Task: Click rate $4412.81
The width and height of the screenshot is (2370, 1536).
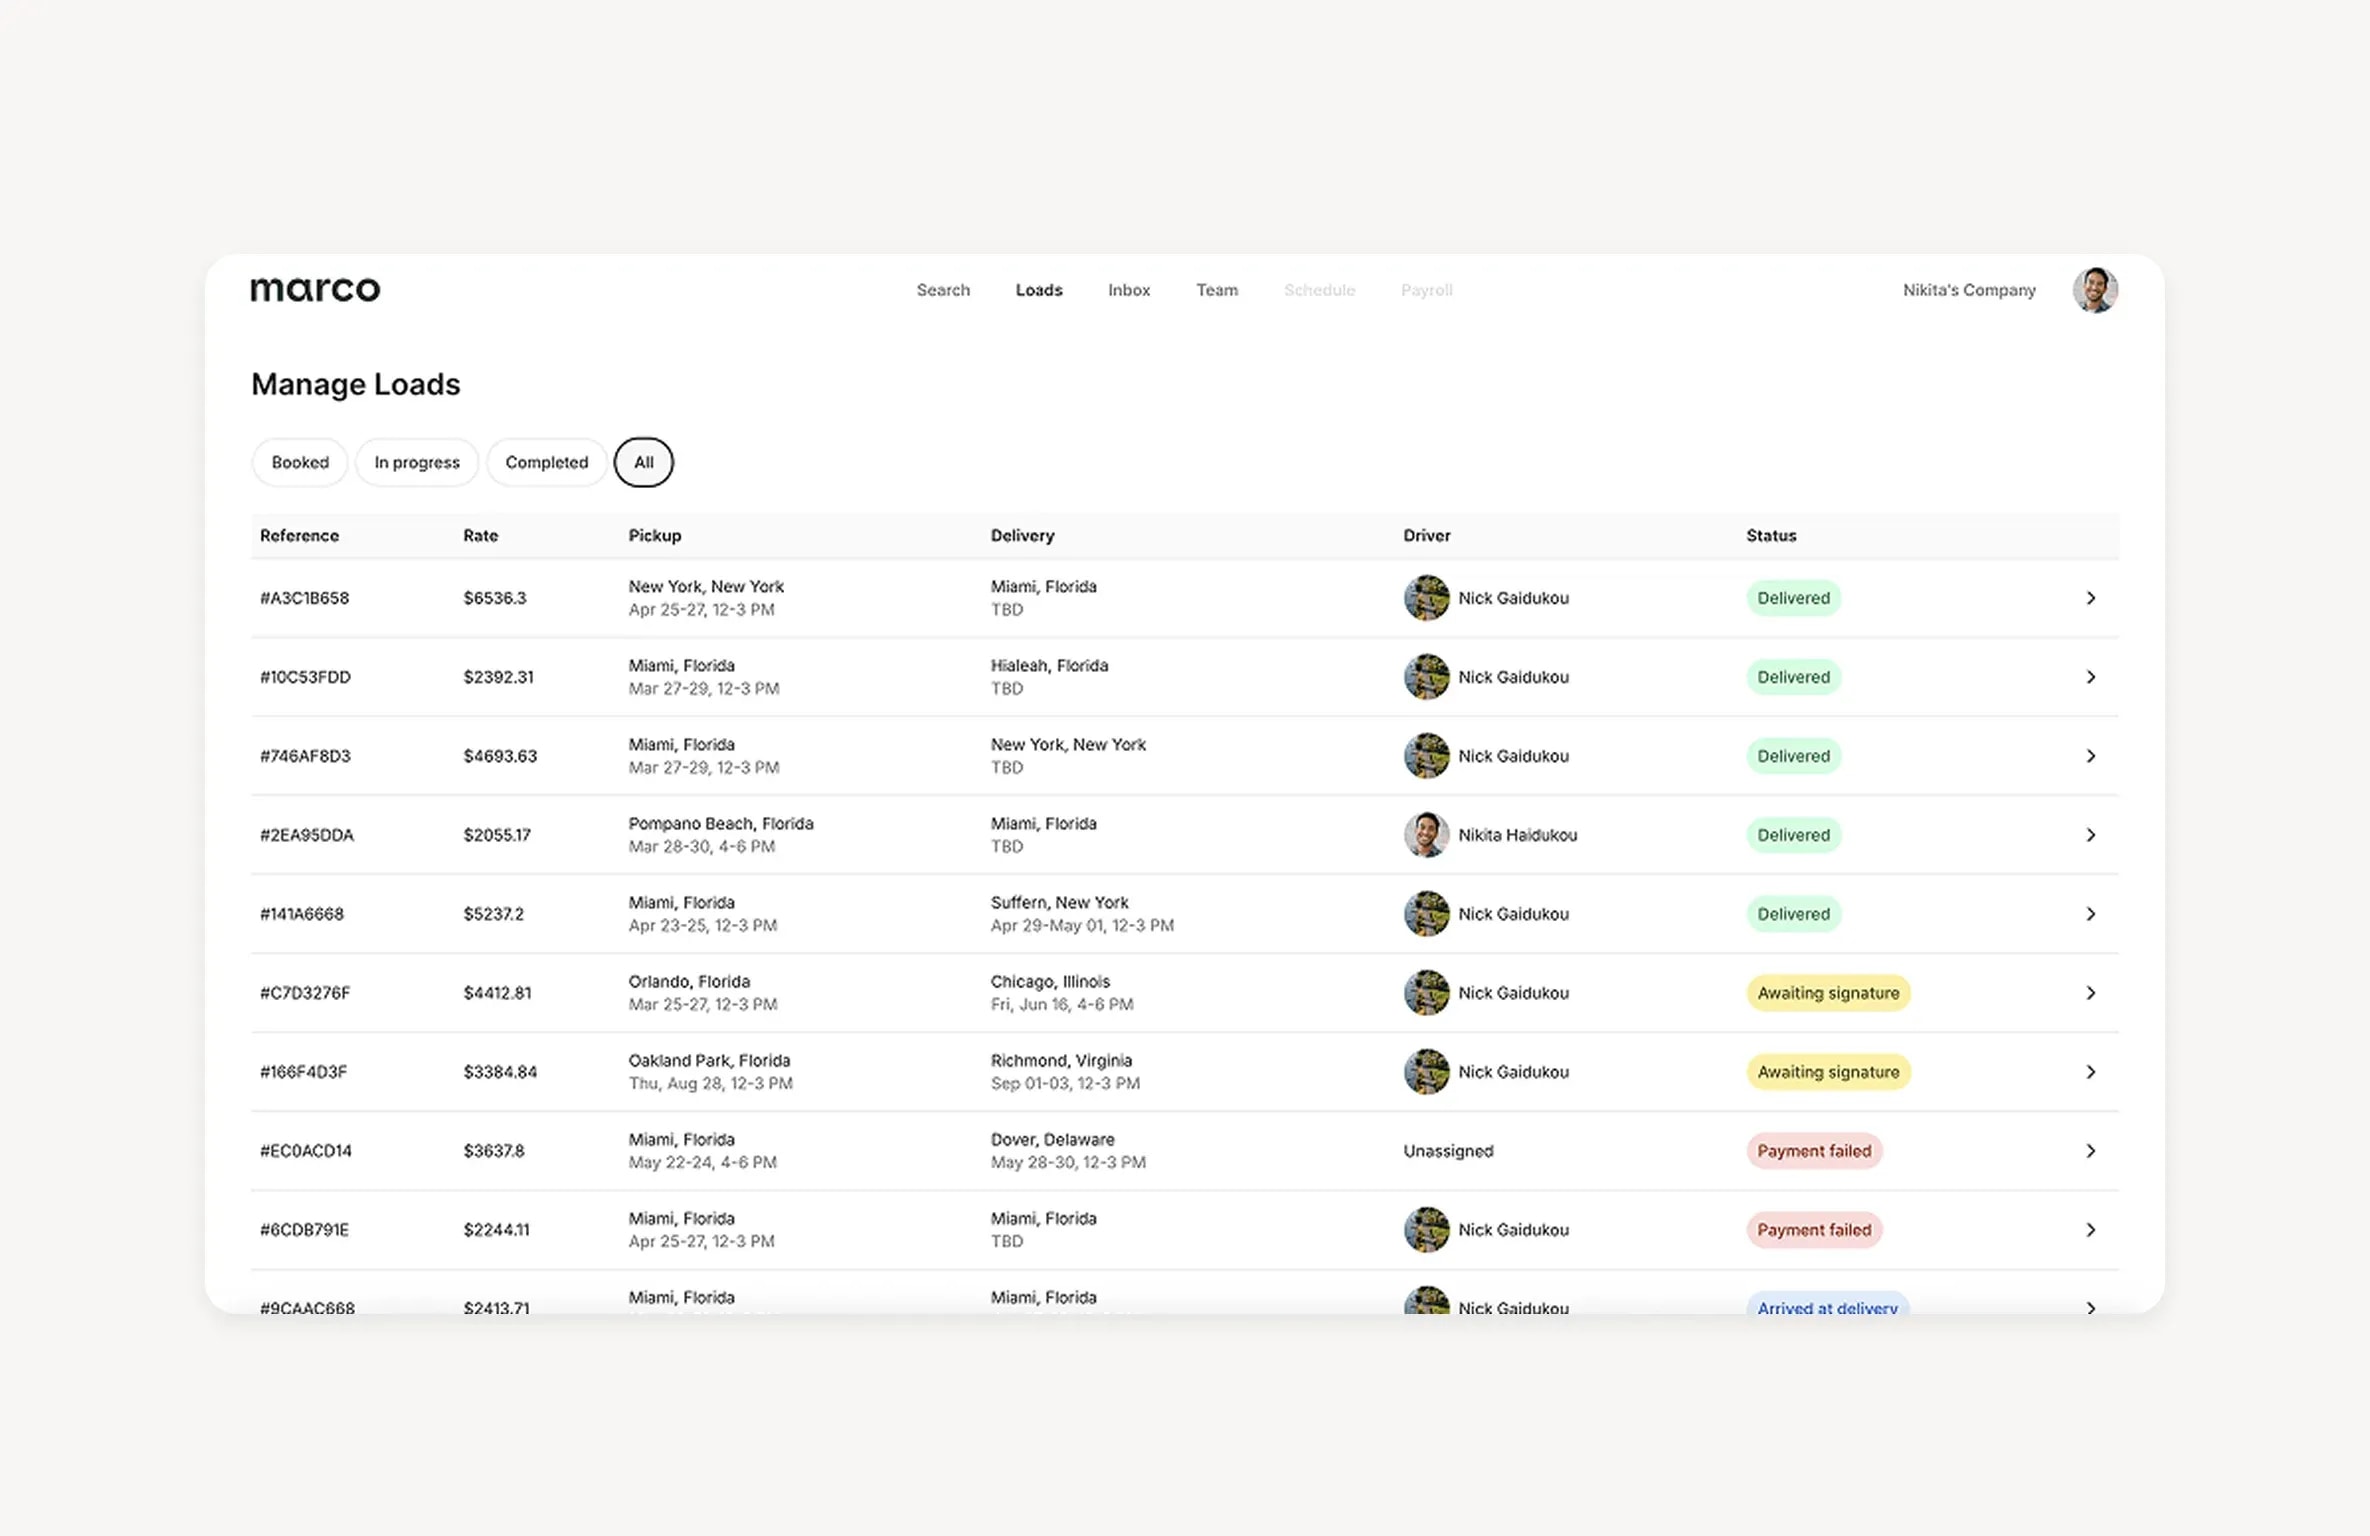Action: coord(497,993)
